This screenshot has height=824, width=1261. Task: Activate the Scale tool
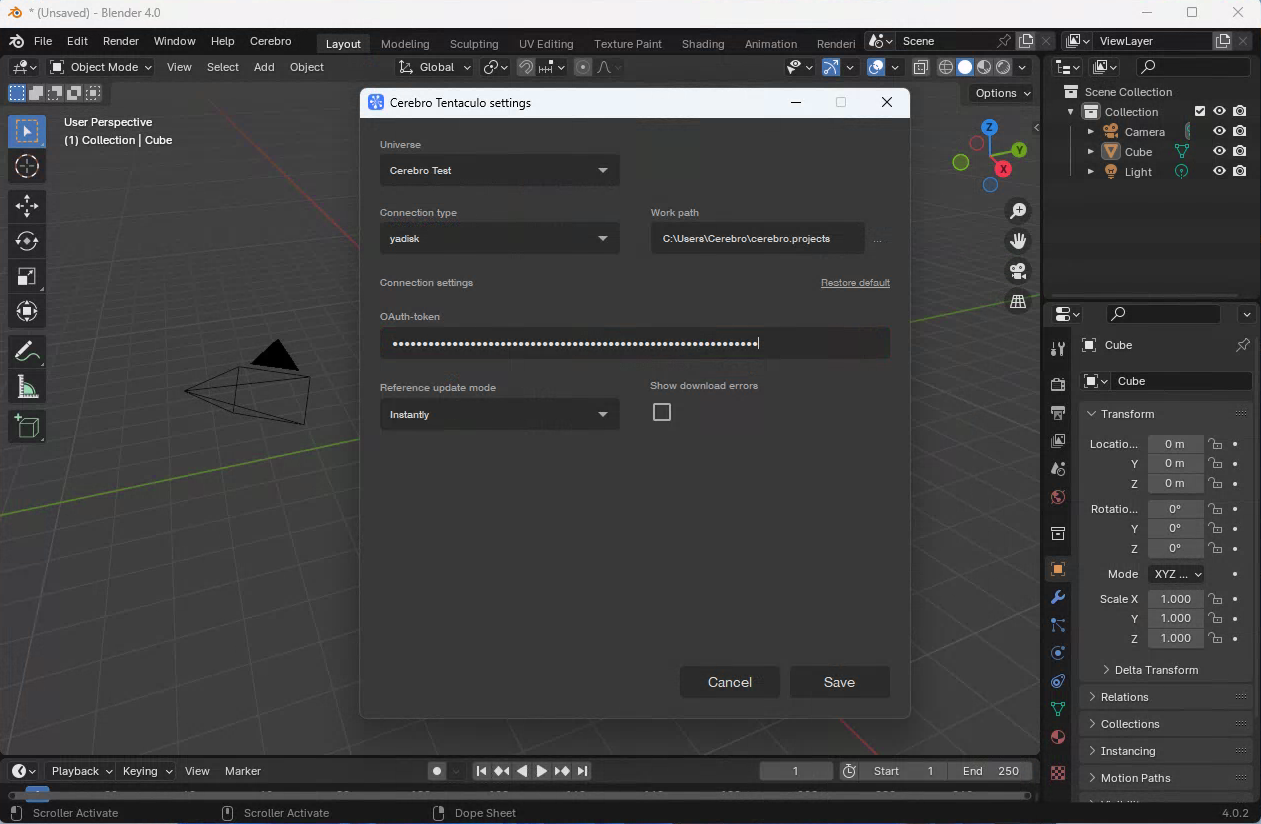point(27,277)
